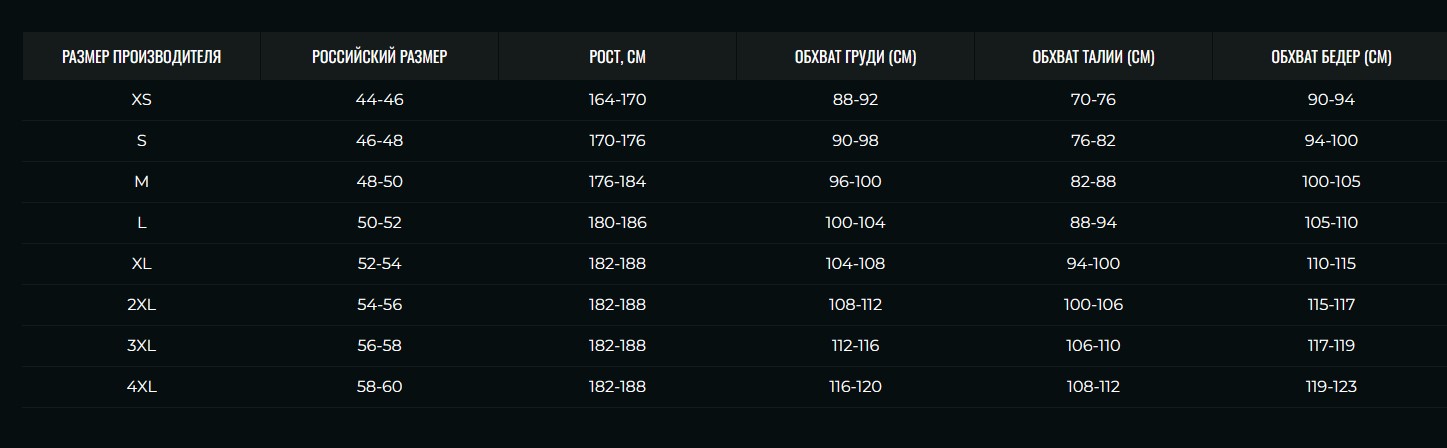The image size is (1447, 448).
Task: Click the 2XL size row label
Action: click(141, 304)
